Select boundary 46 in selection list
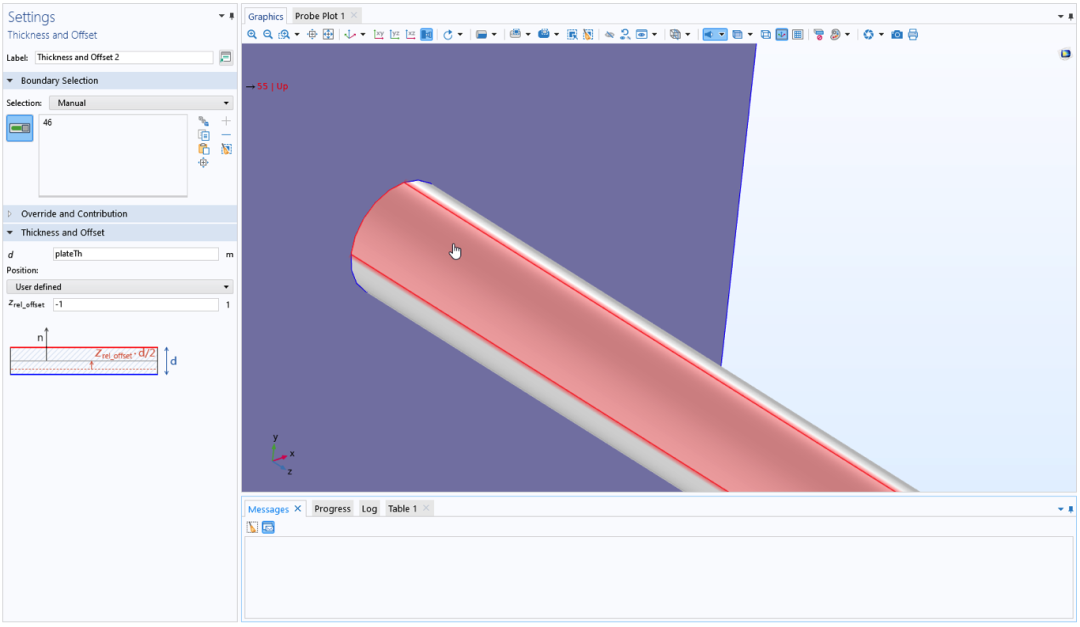The height and width of the screenshot is (627, 1080). pyautogui.click(x=48, y=123)
